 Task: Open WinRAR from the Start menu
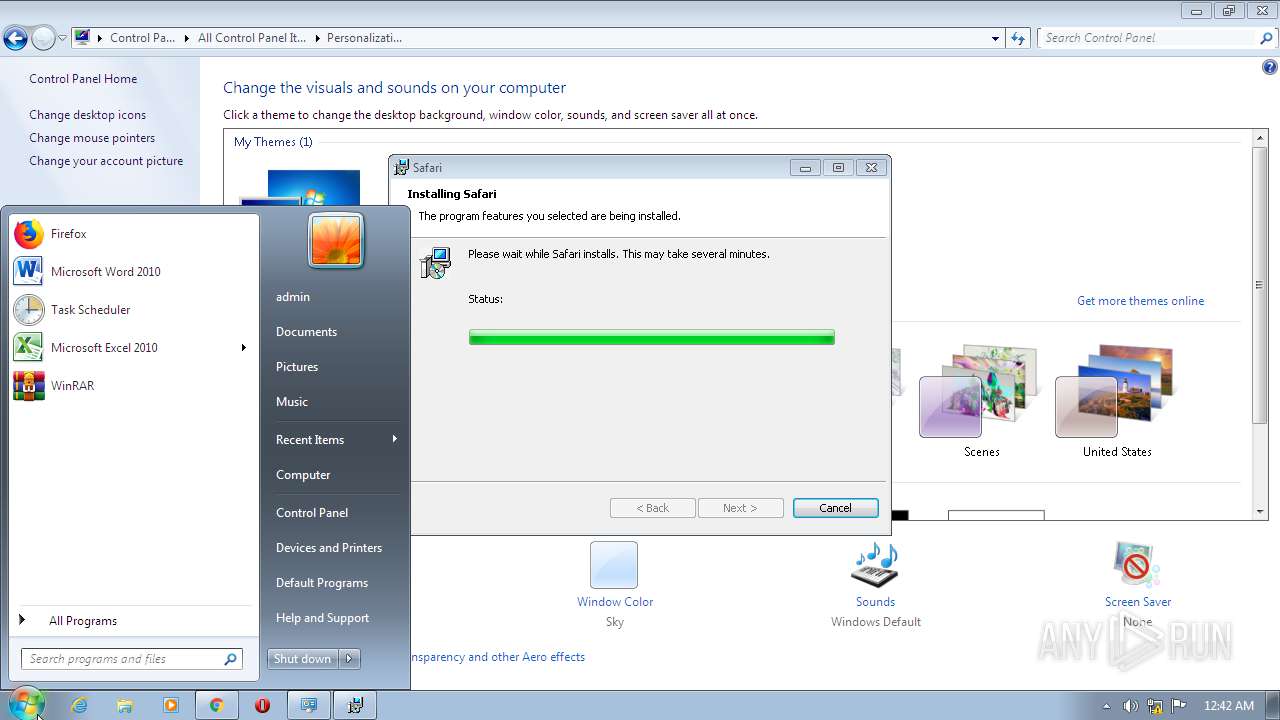pyautogui.click(x=133, y=386)
